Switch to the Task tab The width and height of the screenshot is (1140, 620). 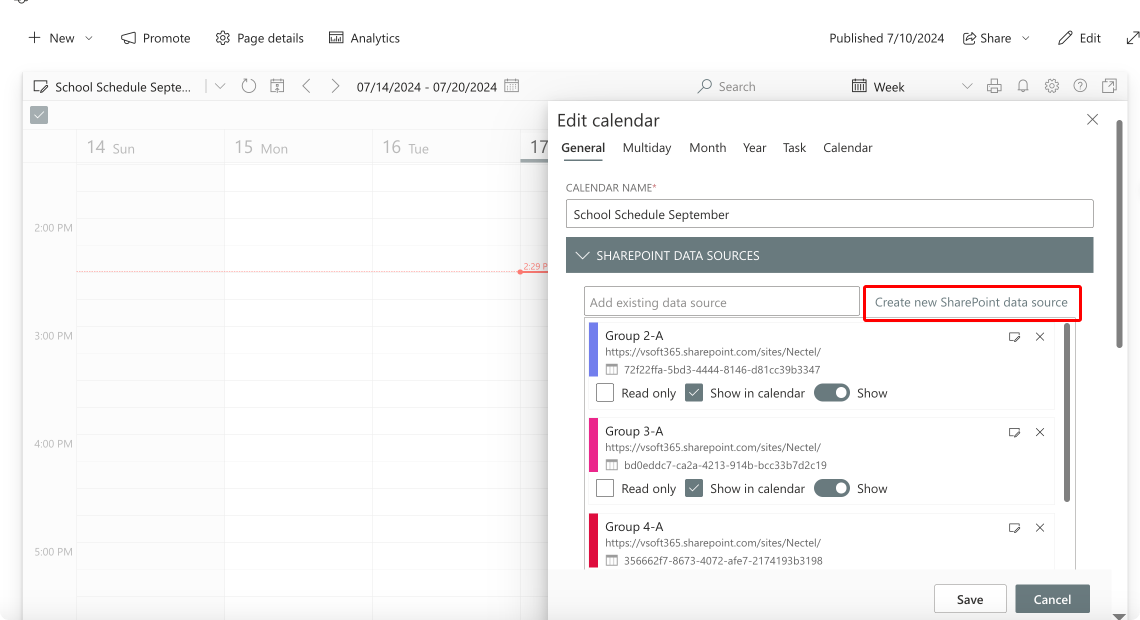(x=794, y=148)
